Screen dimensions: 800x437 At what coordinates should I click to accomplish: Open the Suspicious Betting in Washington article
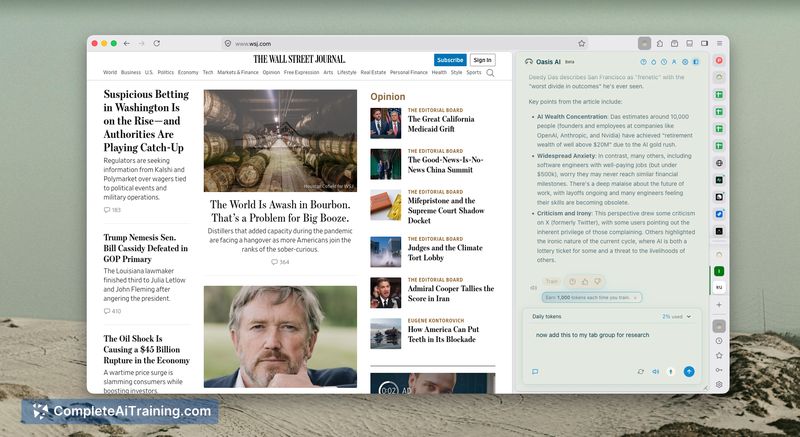pos(146,121)
